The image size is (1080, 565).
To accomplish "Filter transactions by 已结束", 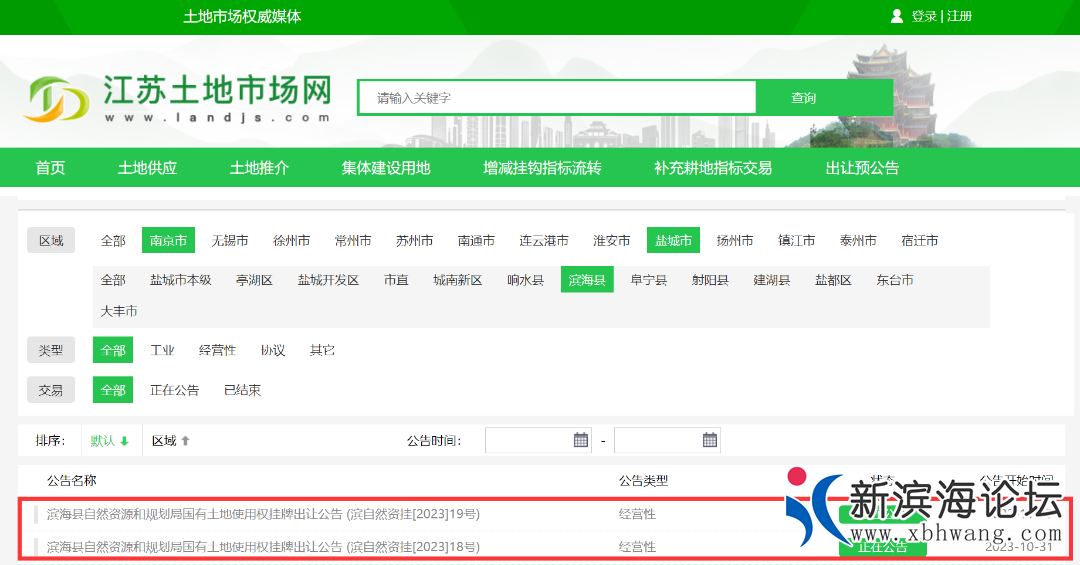I will coord(242,390).
